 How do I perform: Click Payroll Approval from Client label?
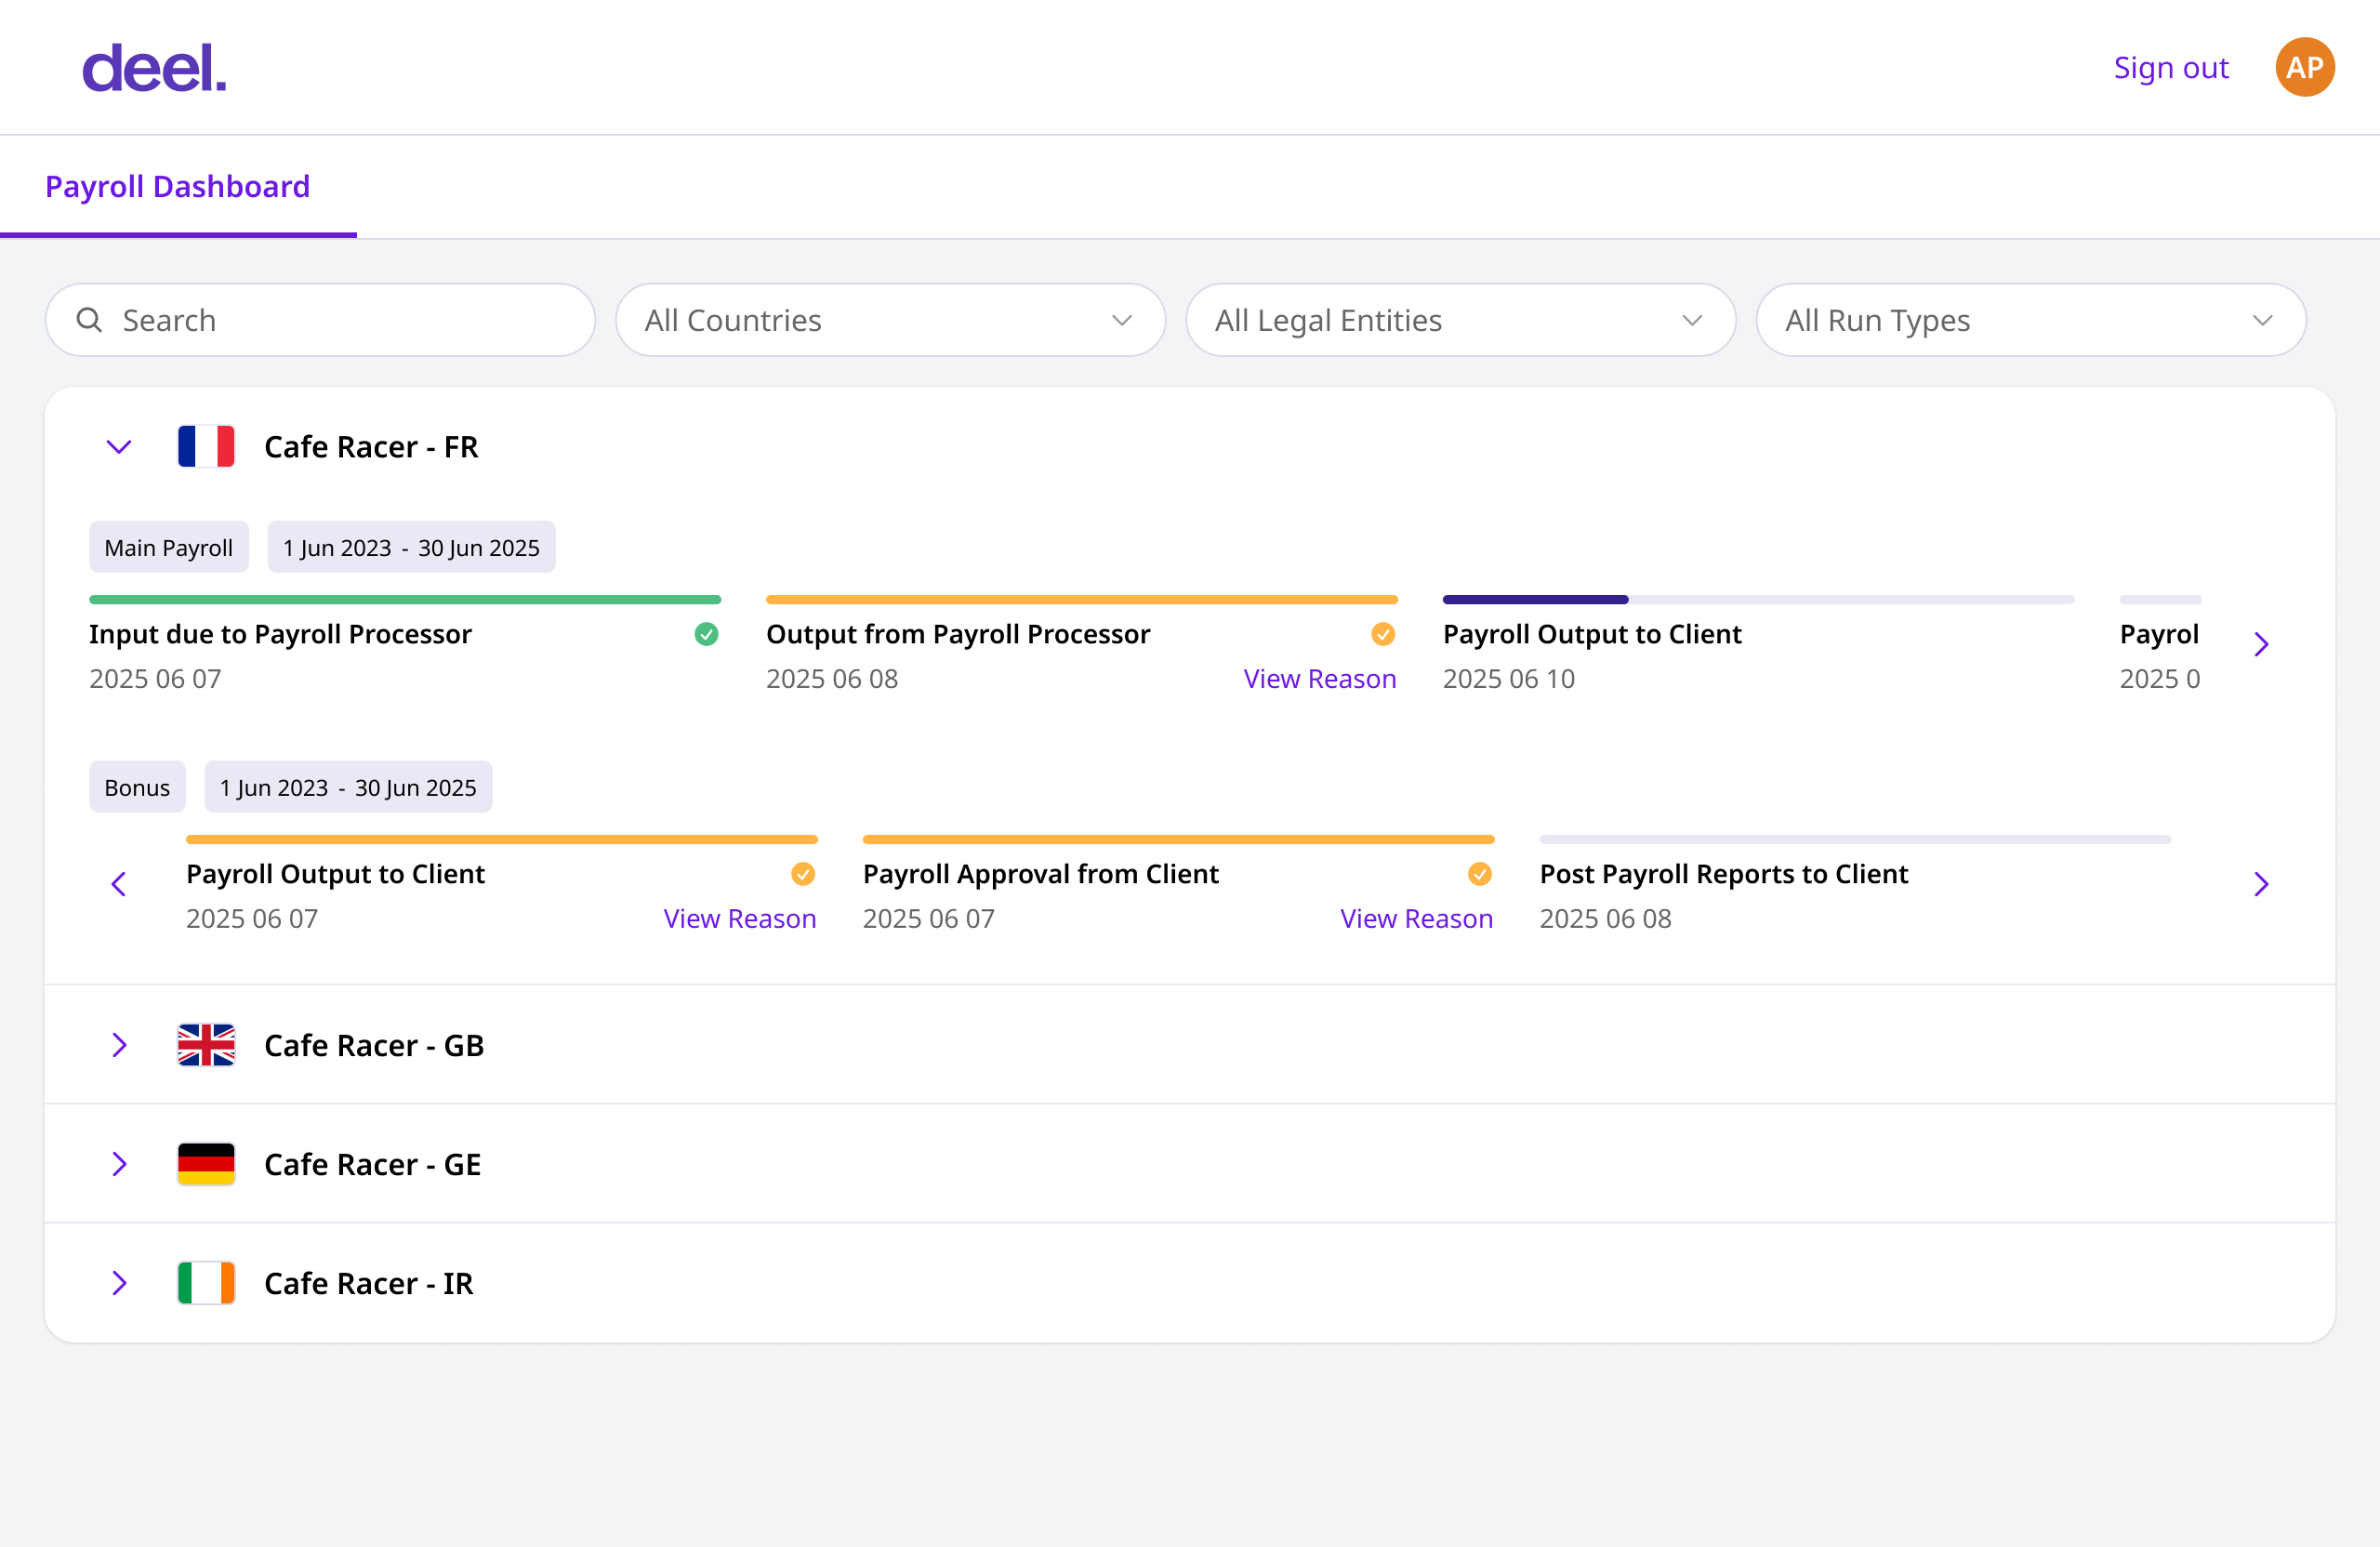pyautogui.click(x=1041, y=874)
